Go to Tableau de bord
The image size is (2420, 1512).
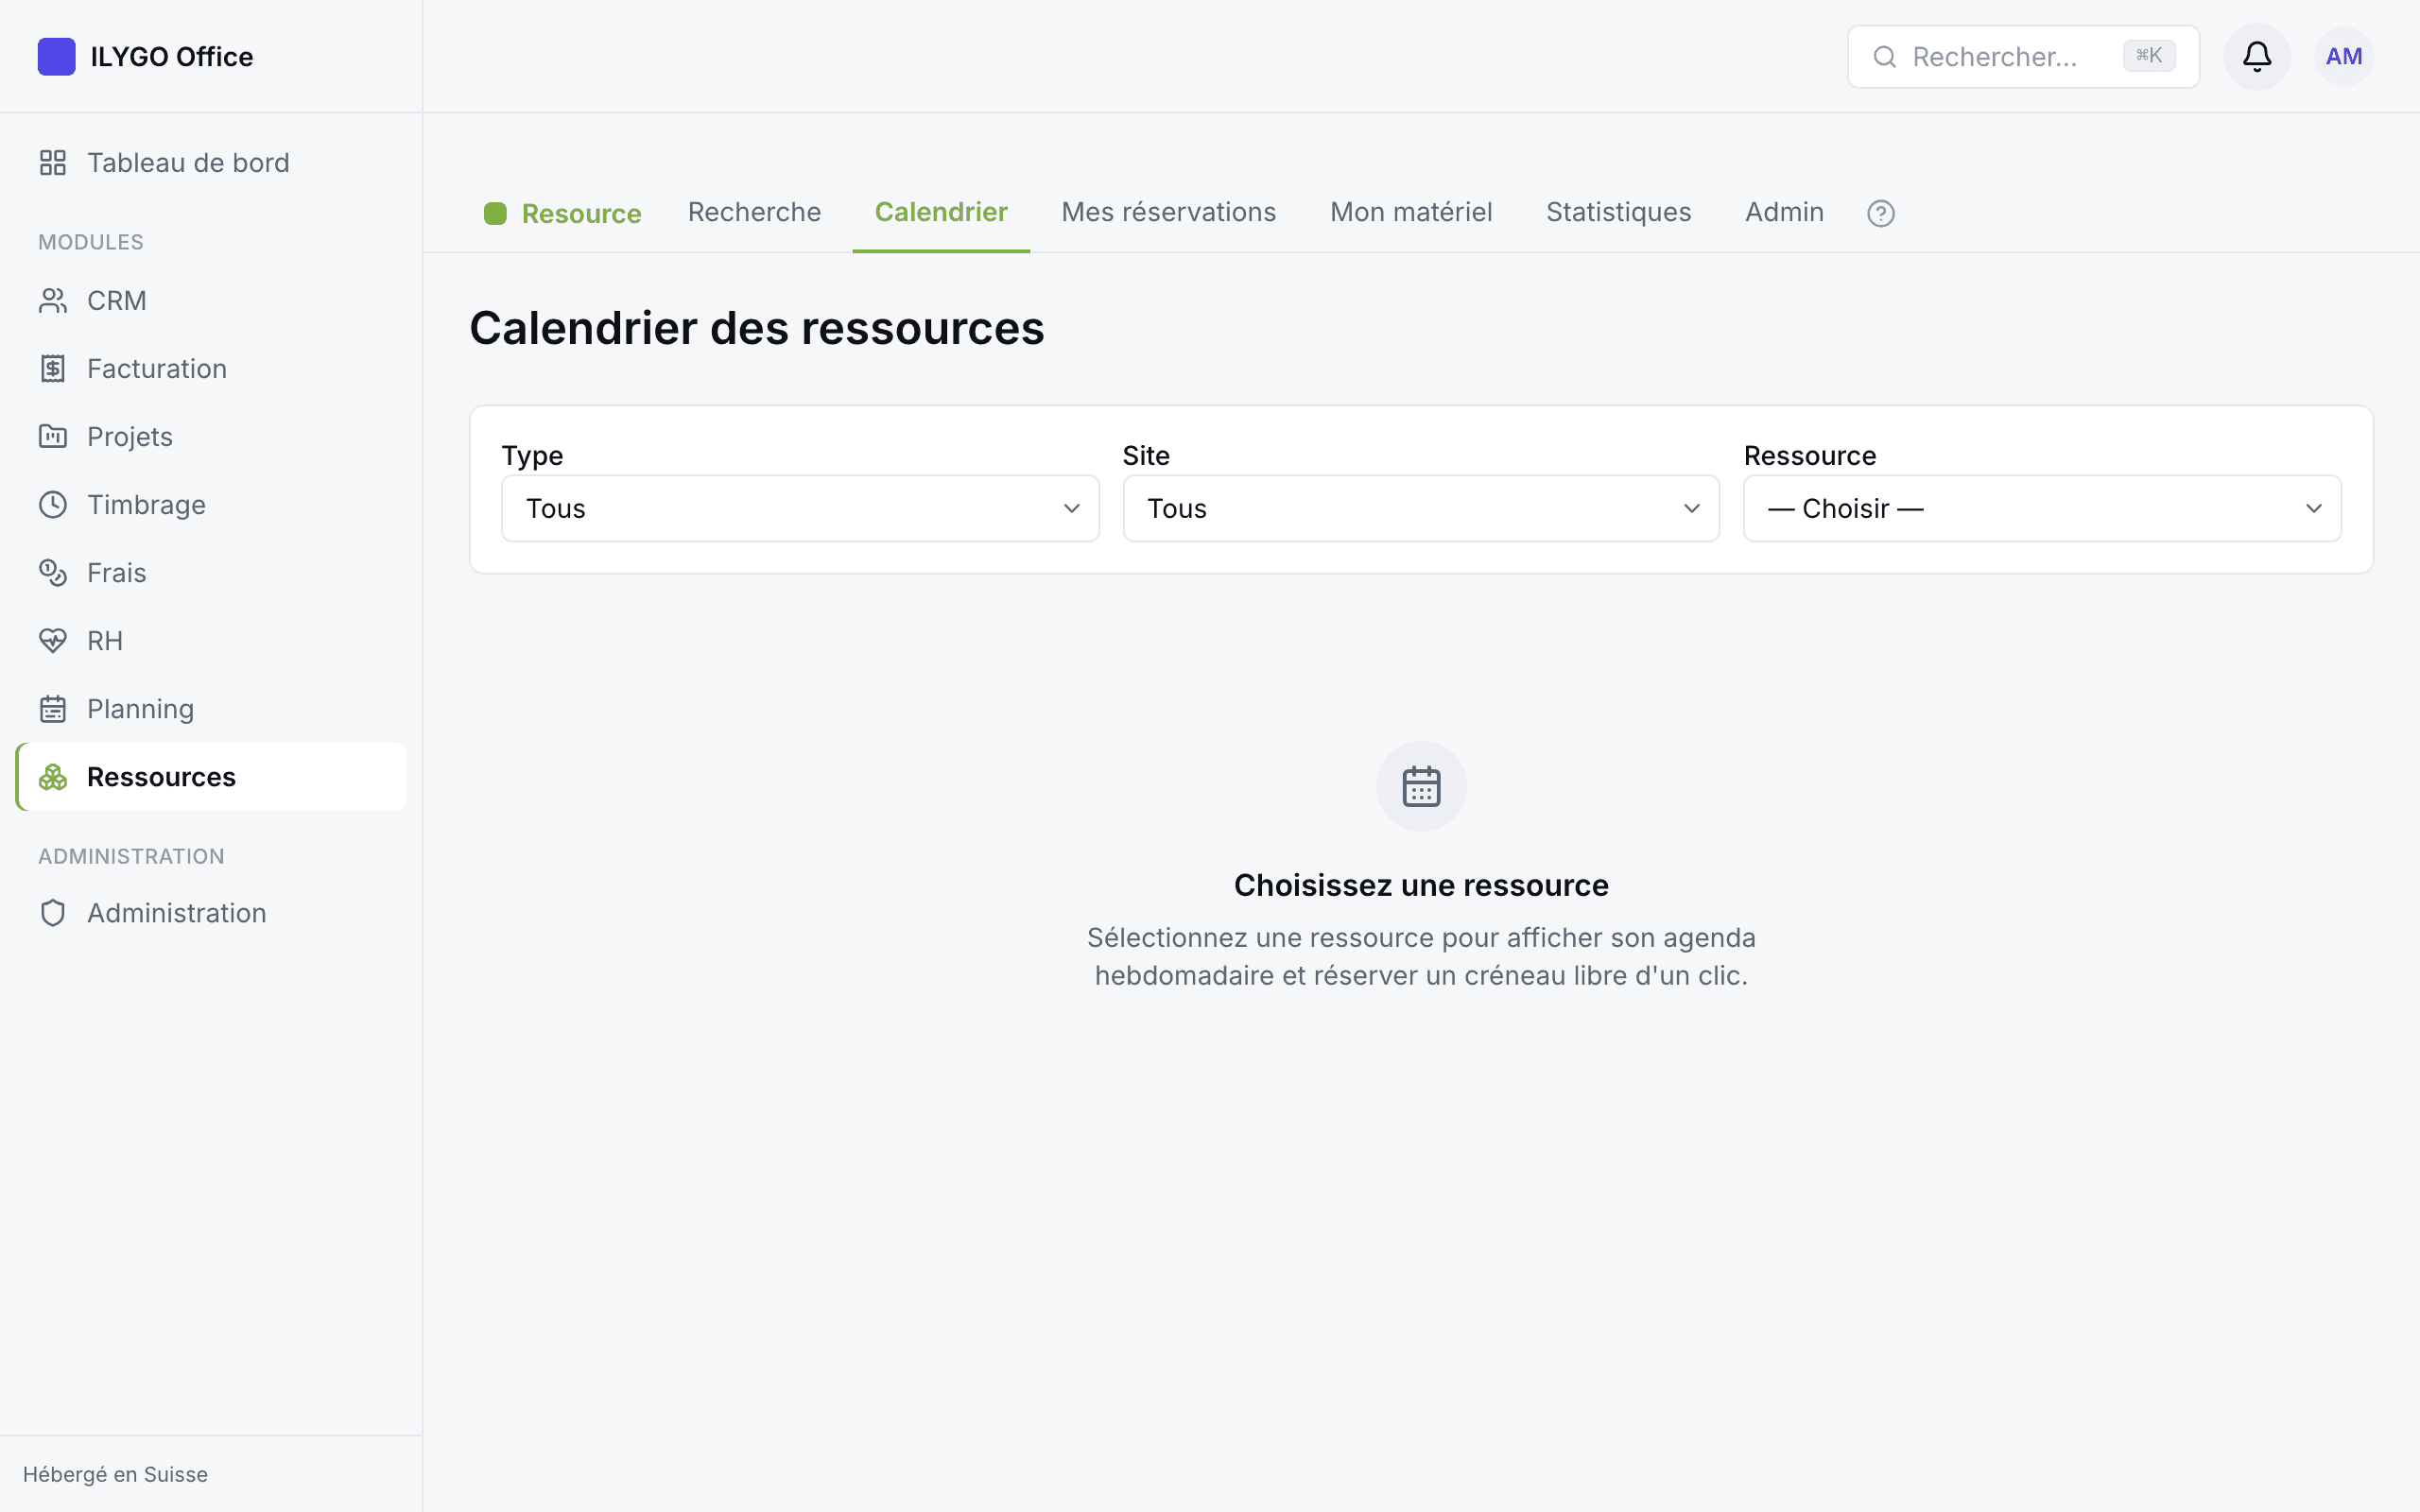point(211,163)
